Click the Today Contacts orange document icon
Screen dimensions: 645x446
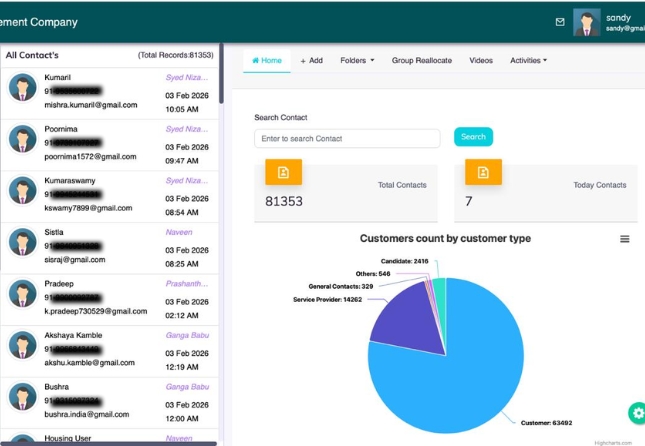coord(484,172)
